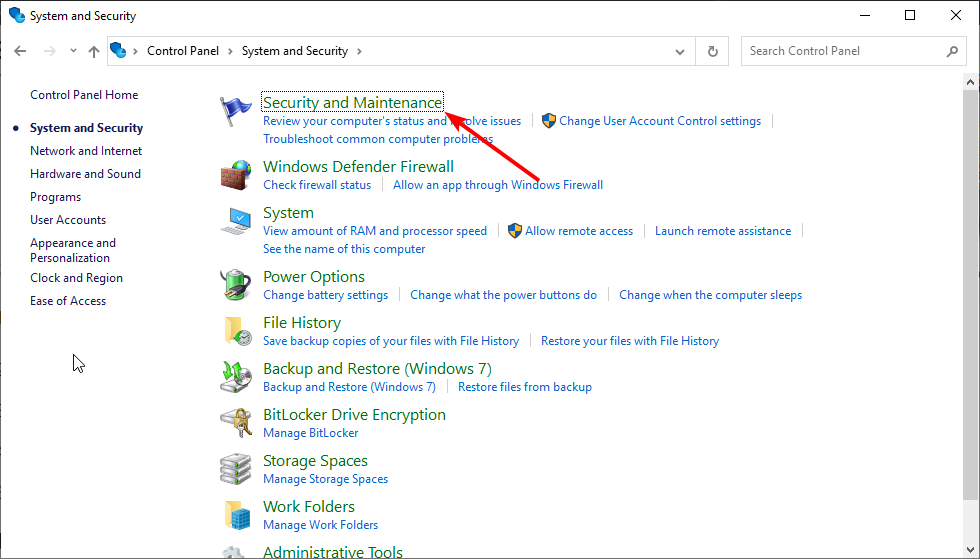Click See the name of this computer
980x559 pixels.
(x=344, y=249)
